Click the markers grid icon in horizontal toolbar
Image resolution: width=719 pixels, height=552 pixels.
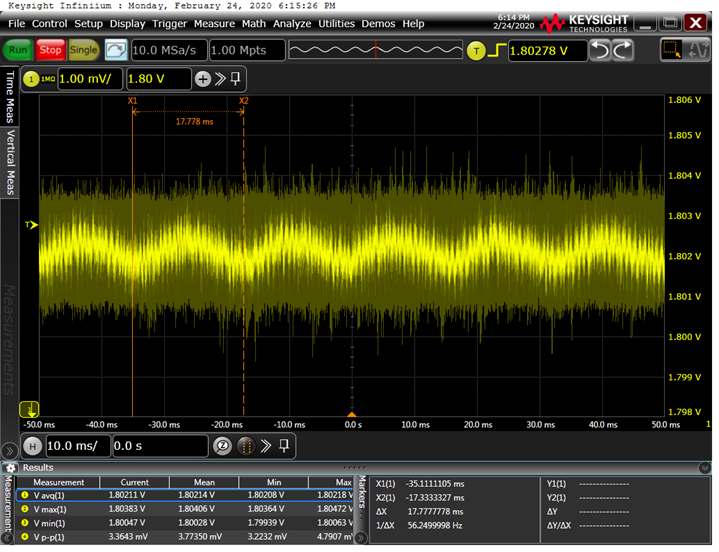pyautogui.click(x=246, y=446)
